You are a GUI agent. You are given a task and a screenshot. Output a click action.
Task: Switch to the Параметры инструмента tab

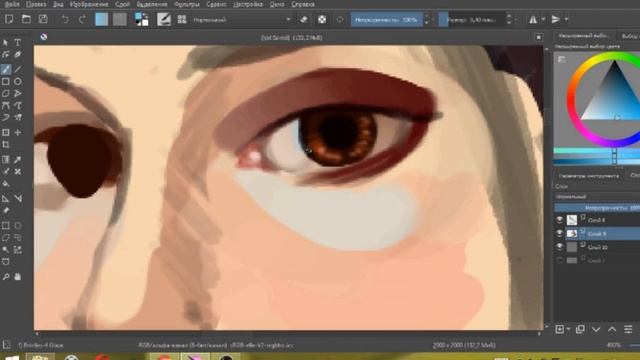[589, 176]
